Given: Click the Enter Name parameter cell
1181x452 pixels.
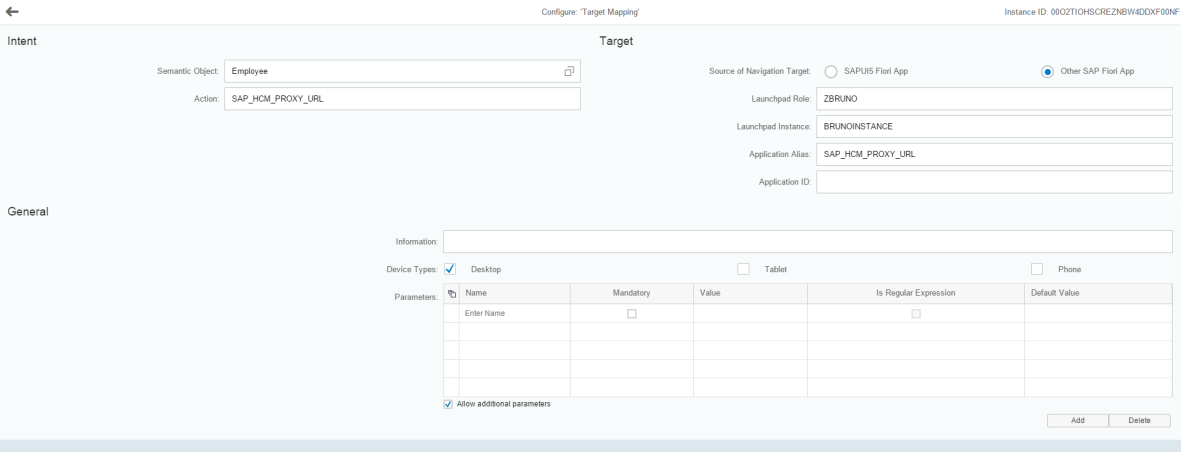Looking at the screenshot, I should click(514, 314).
